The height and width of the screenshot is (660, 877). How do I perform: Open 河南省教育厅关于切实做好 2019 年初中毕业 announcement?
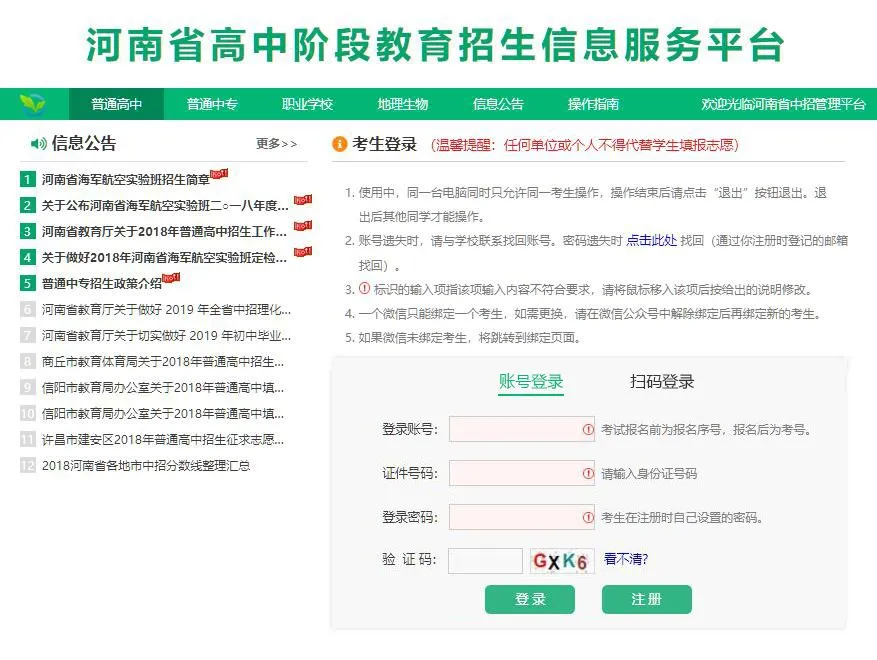click(x=166, y=336)
